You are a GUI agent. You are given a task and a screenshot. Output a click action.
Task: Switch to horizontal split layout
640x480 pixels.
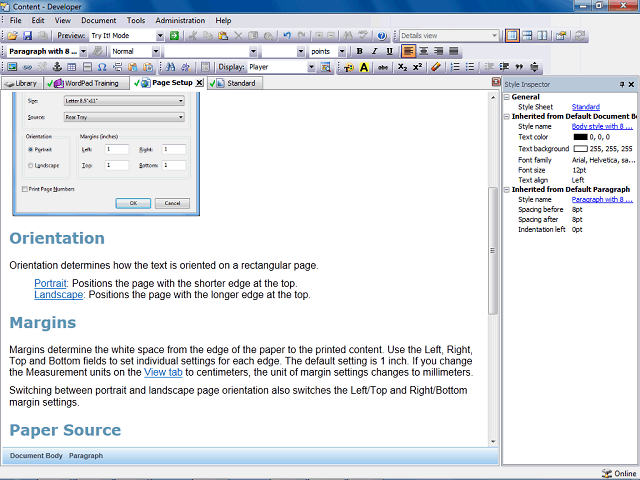(527, 36)
